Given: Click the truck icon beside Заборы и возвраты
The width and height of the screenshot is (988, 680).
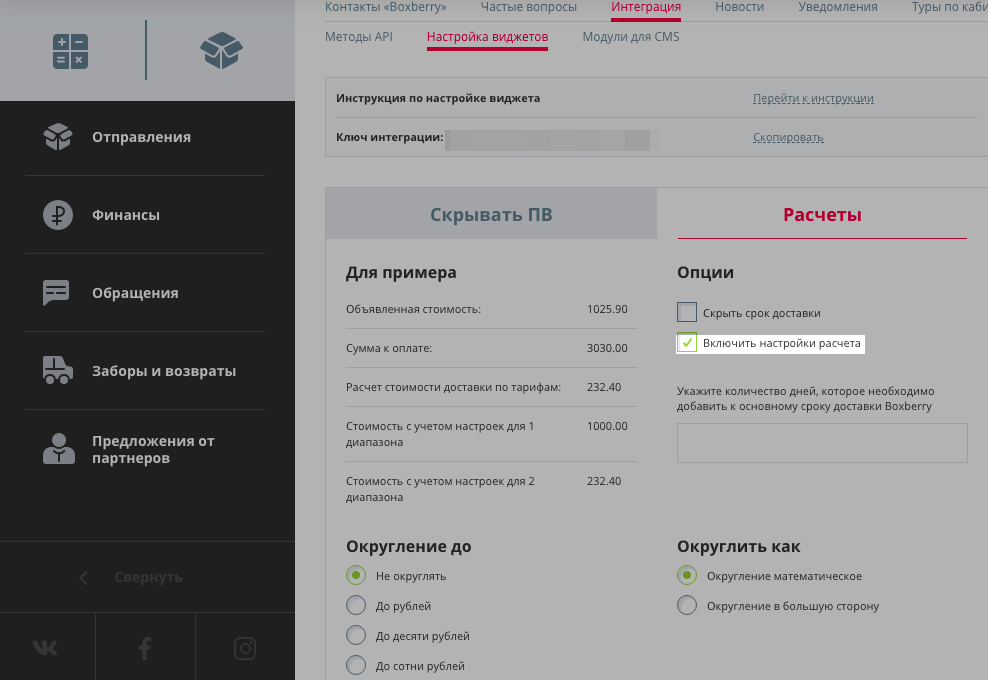Looking at the screenshot, I should point(58,371).
